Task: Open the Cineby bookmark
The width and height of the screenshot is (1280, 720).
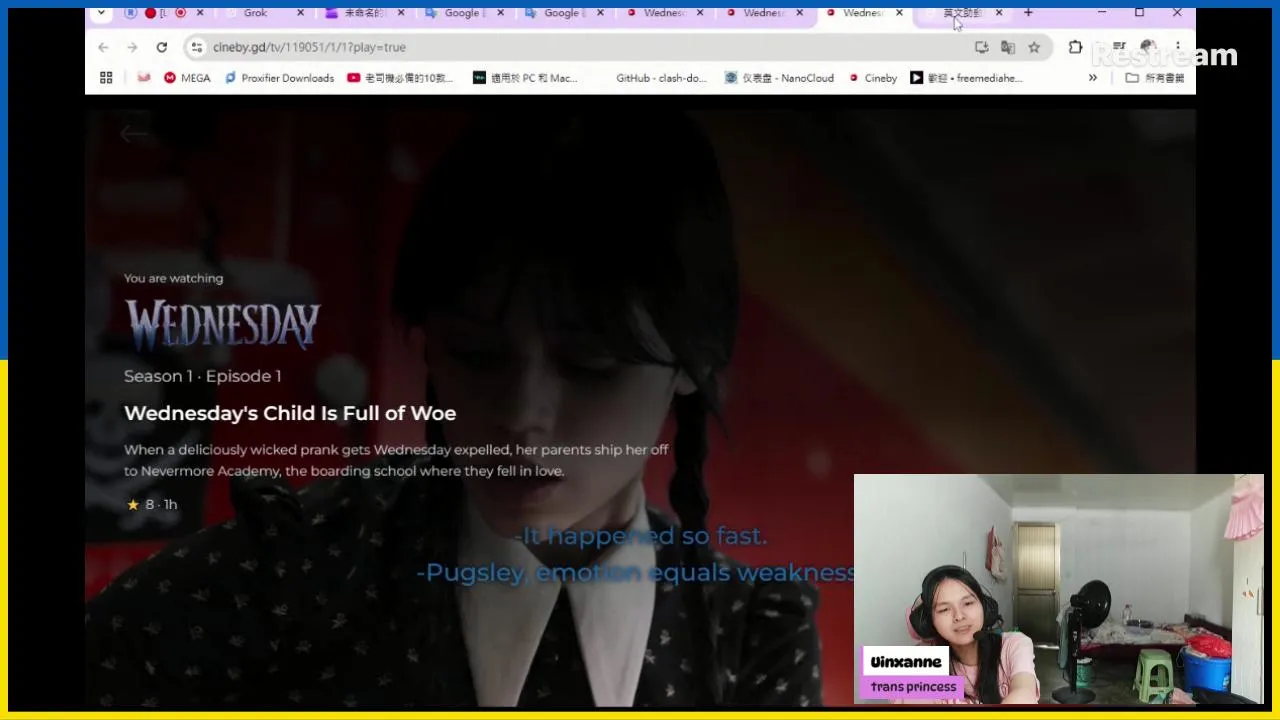Action: (x=873, y=78)
